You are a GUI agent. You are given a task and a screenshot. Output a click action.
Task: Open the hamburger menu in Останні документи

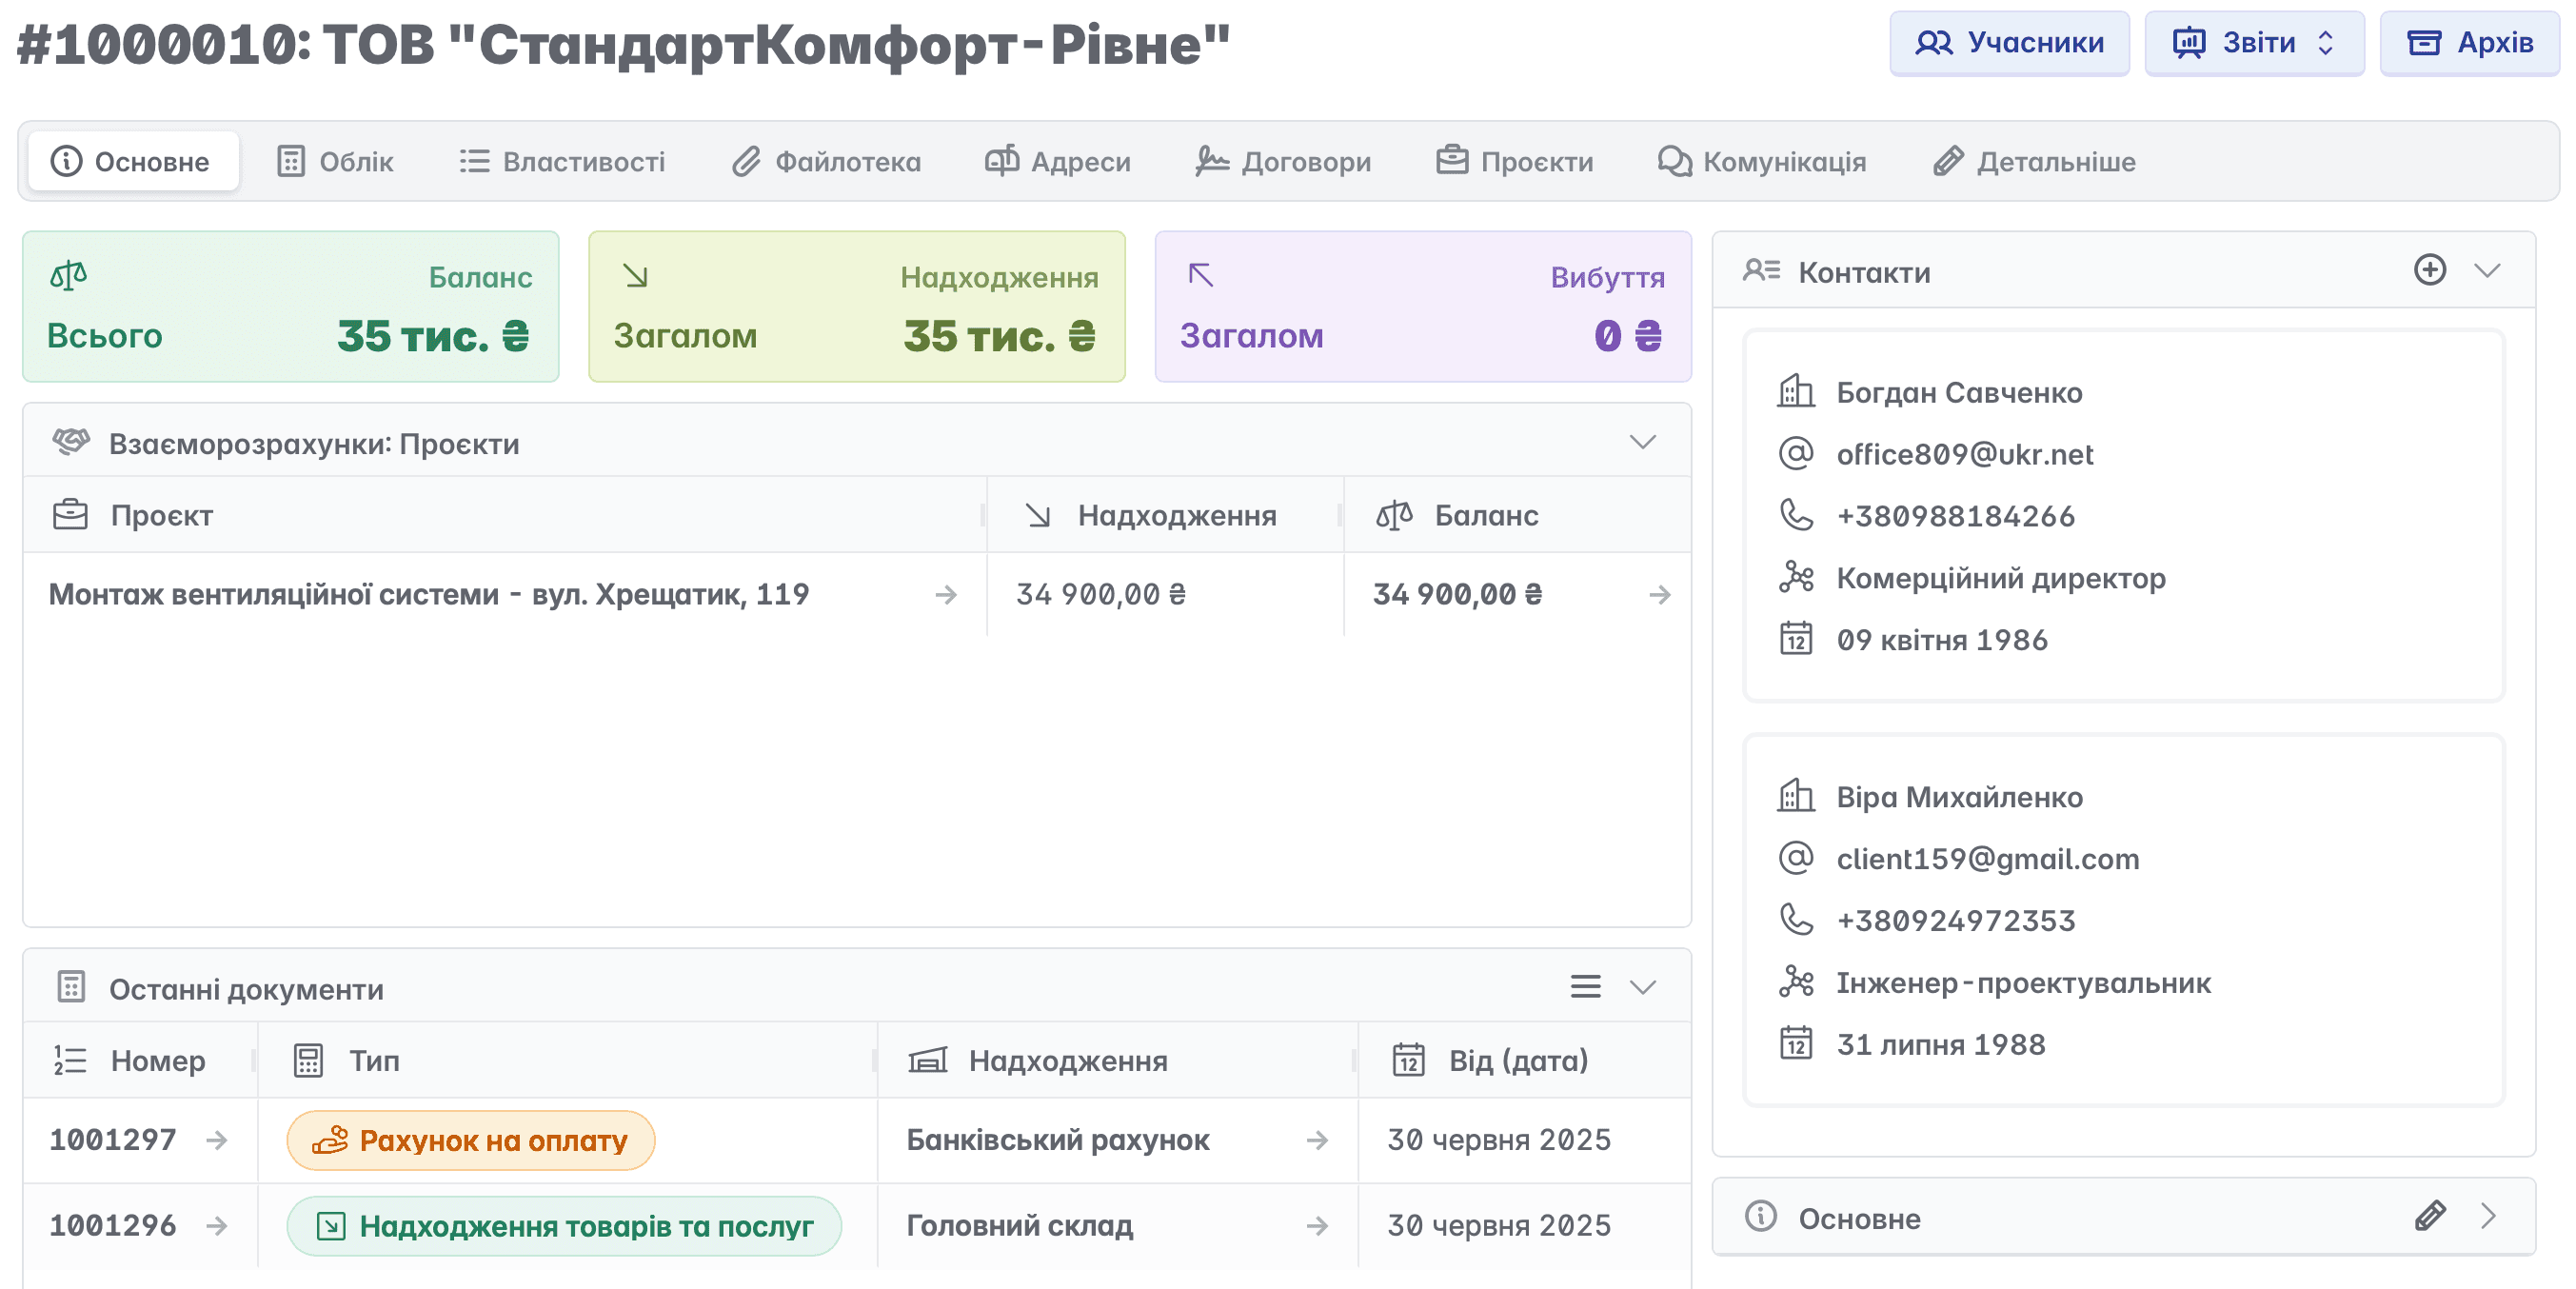tap(1585, 987)
